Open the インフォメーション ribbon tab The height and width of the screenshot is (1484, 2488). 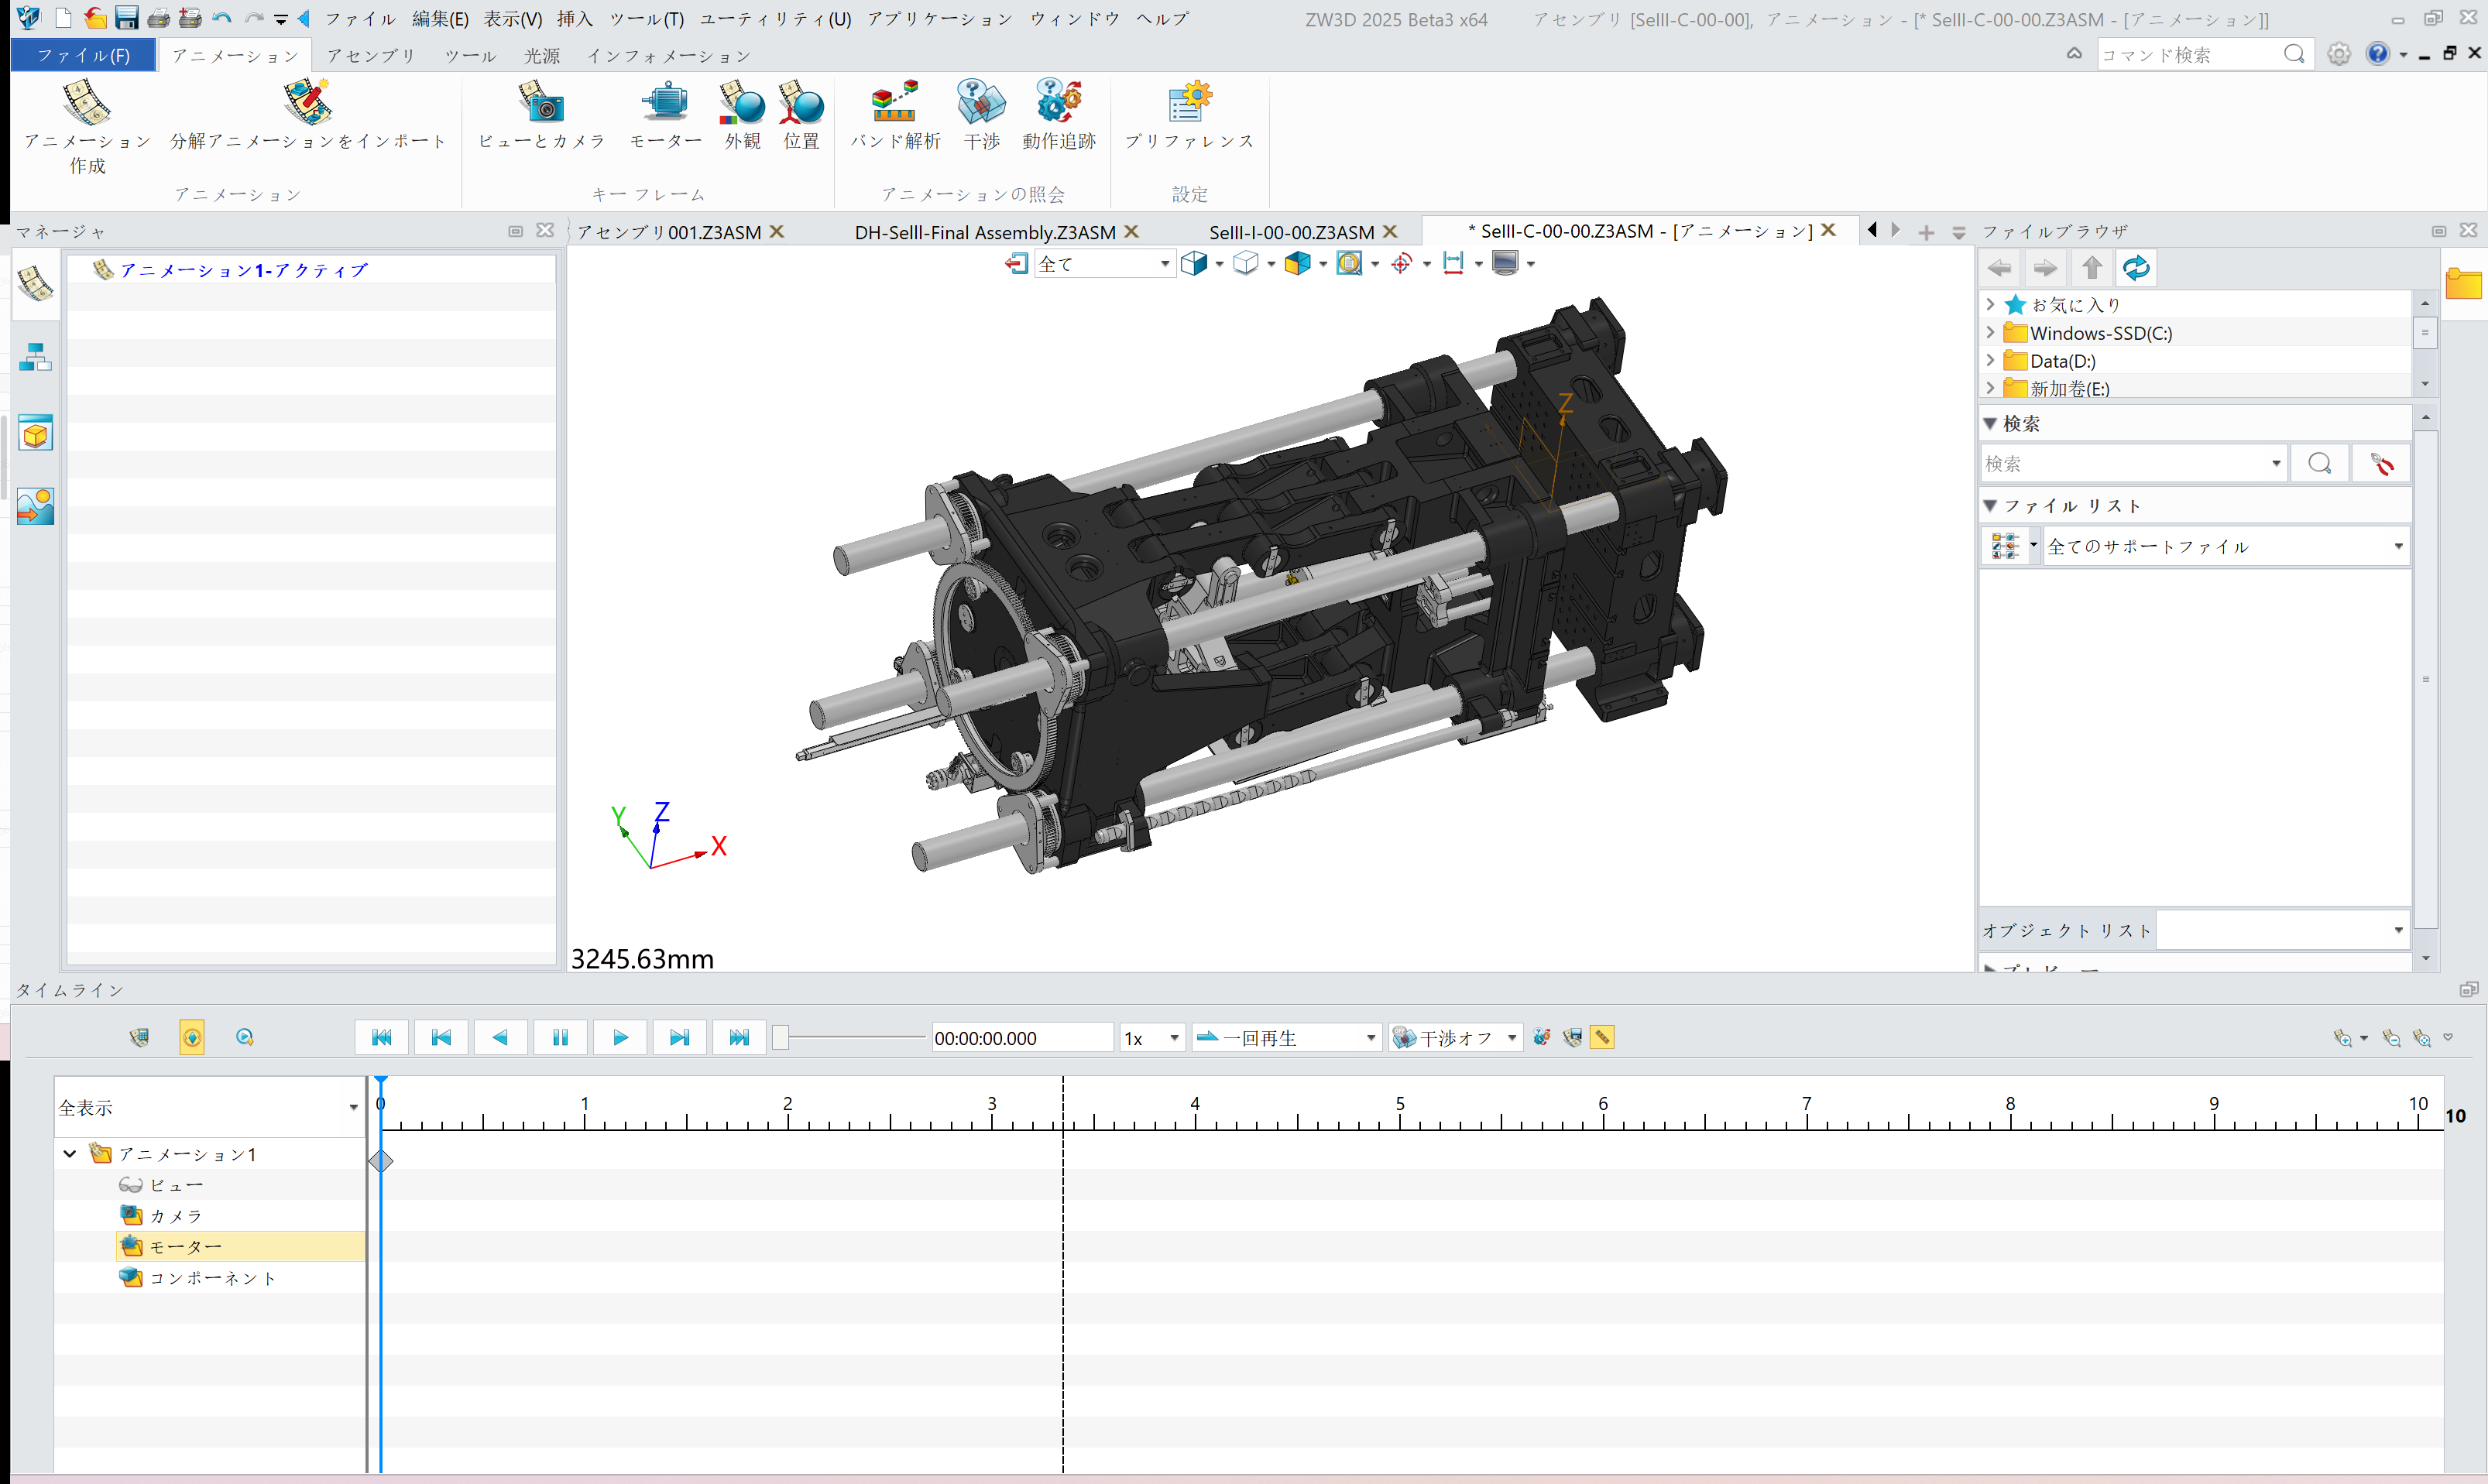[669, 56]
